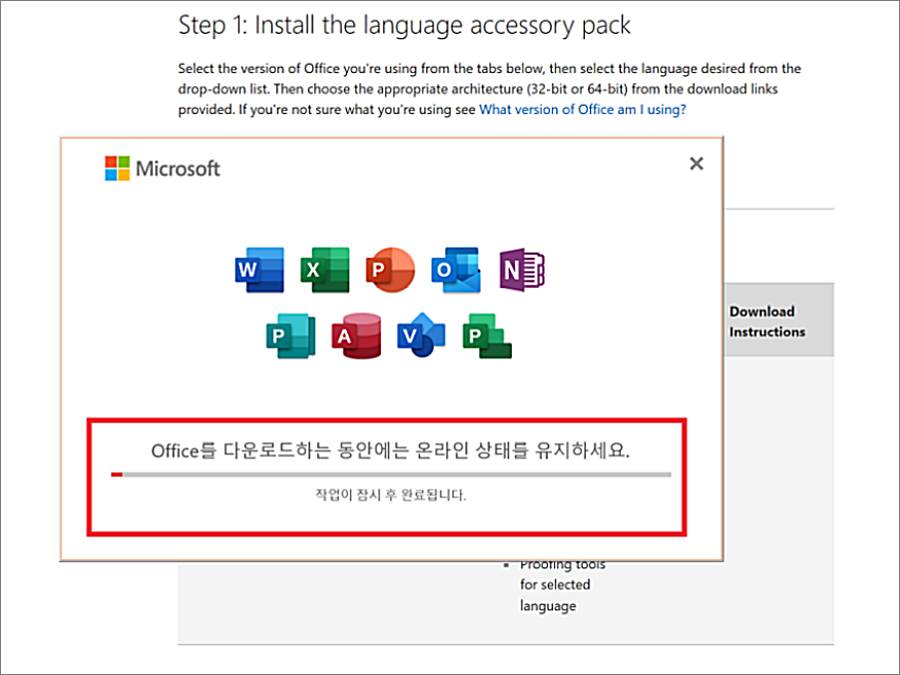The width and height of the screenshot is (900, 675).
Task: Click the 'for selected language' text on webpage
Action: [555, 595]
